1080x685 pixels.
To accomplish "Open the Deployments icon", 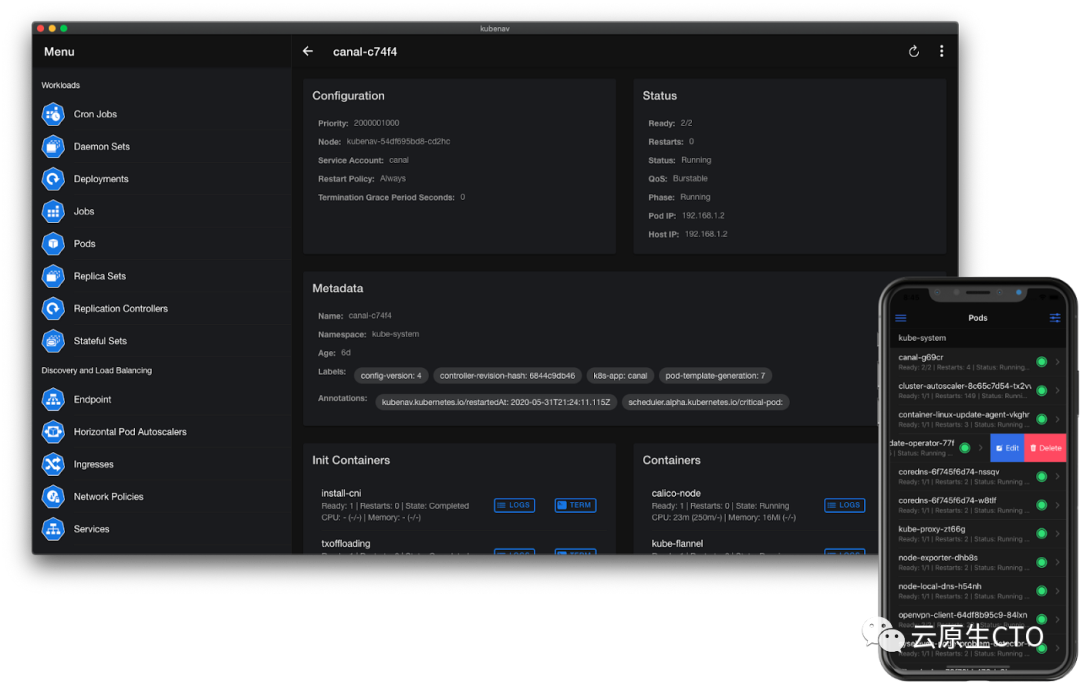I will pyautogui.click(x=53, y=179).
